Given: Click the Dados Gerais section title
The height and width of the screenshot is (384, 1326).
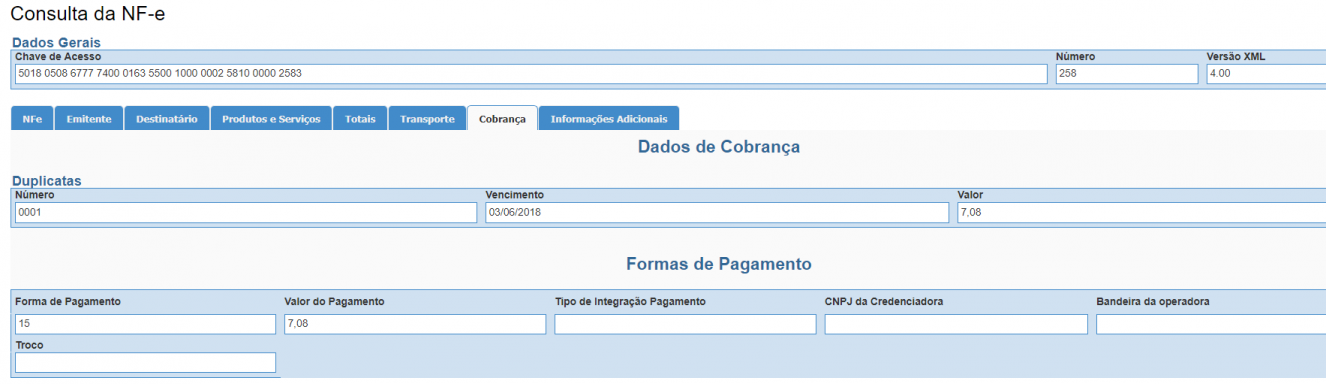Looking at the screenshot, I should point(56,43).
